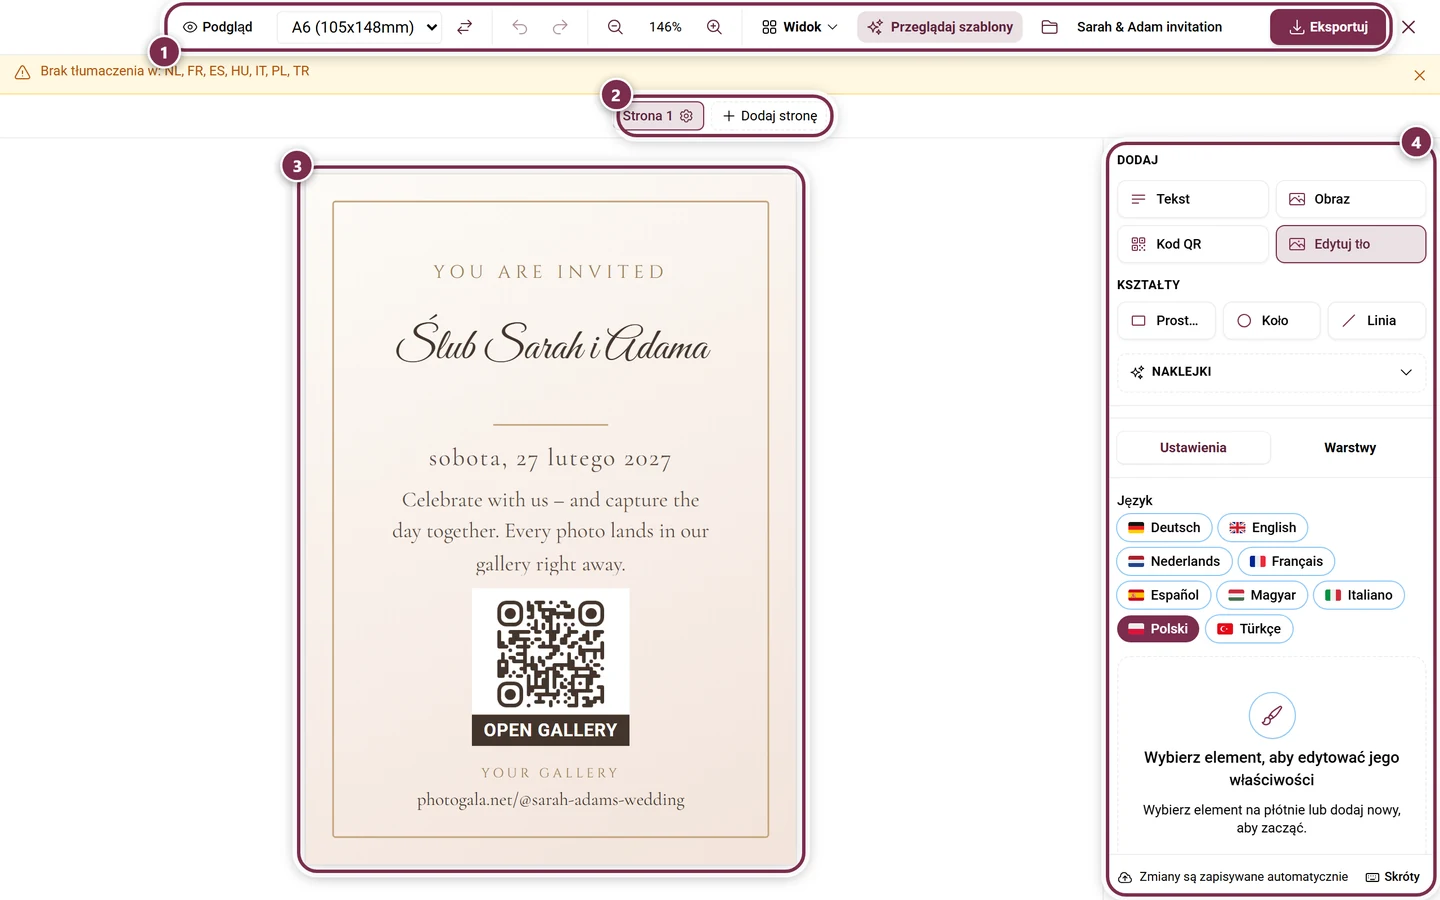Zoom out of the canvas
This screenshot has width=1440, height=900.
(x=615, y=27)
